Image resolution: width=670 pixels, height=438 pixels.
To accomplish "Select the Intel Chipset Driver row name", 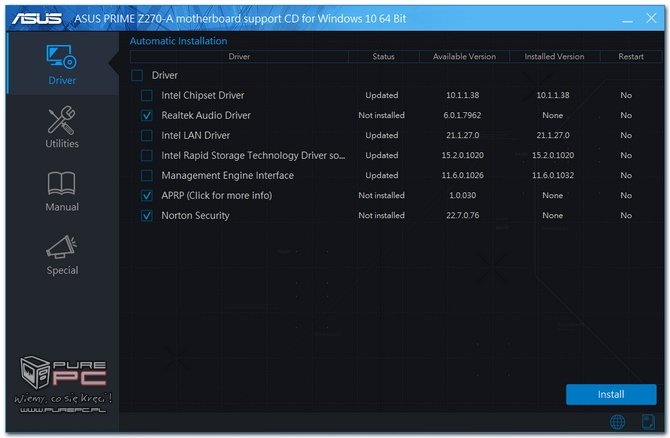I will point(203,95).
